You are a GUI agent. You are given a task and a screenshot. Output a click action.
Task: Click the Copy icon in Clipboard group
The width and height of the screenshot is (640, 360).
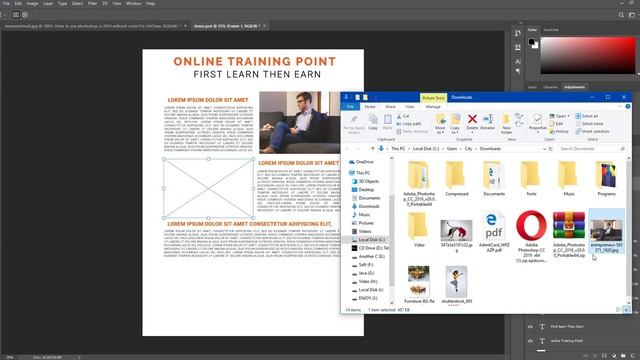[373, 119]
